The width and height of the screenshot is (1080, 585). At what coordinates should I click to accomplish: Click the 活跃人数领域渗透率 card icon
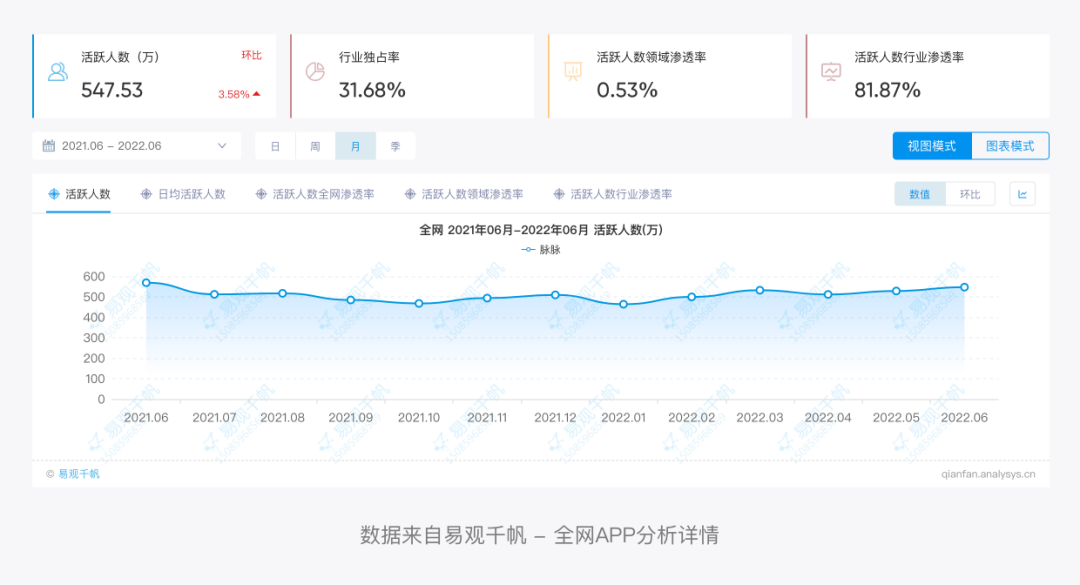573,72
